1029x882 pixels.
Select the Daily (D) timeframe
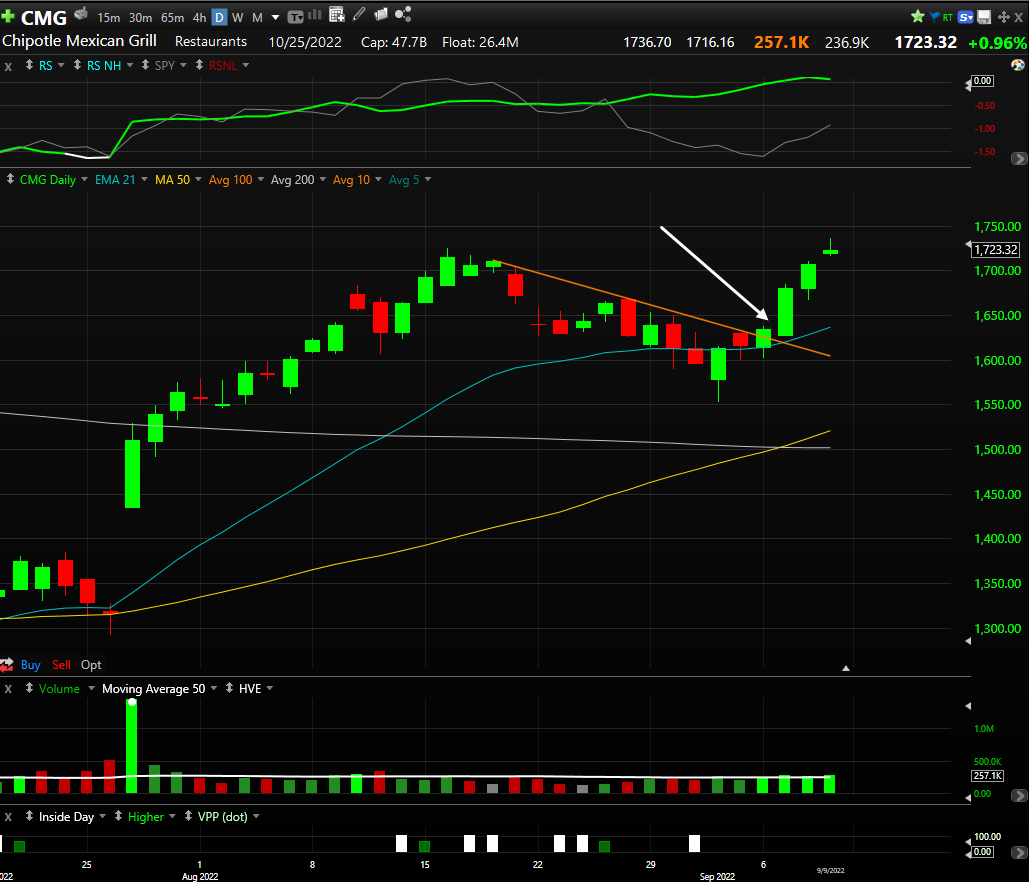coord(220,18)
